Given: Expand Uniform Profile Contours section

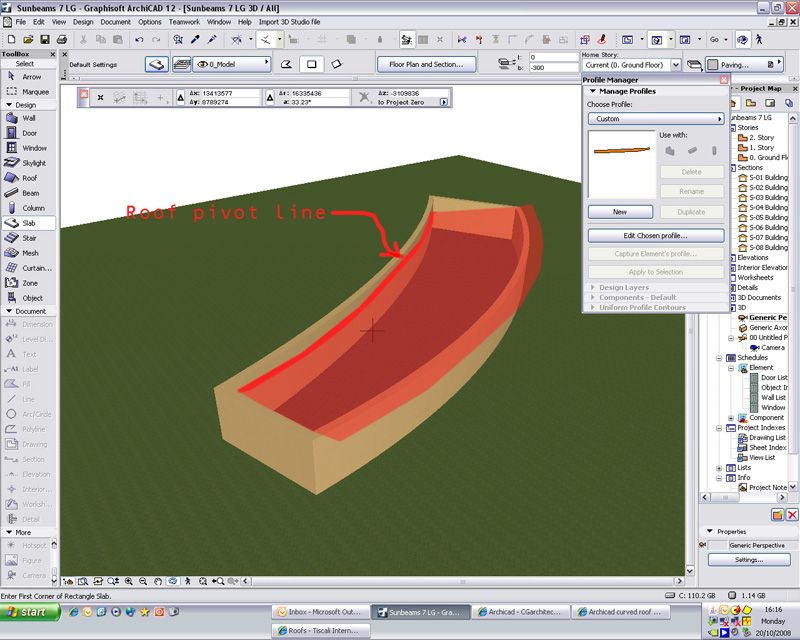Looking at the screenshot, I should [x=593, y=307].
